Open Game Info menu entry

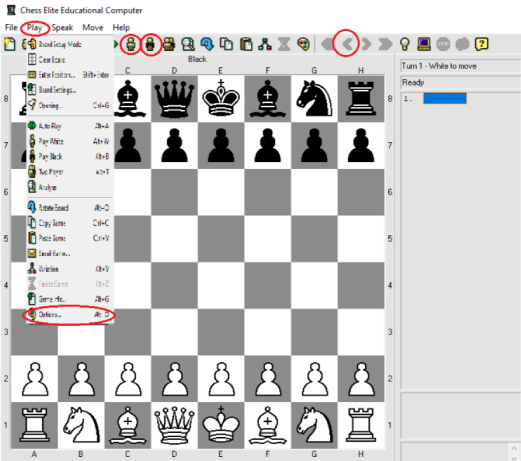pyautogui.click(x=70, y=299)
